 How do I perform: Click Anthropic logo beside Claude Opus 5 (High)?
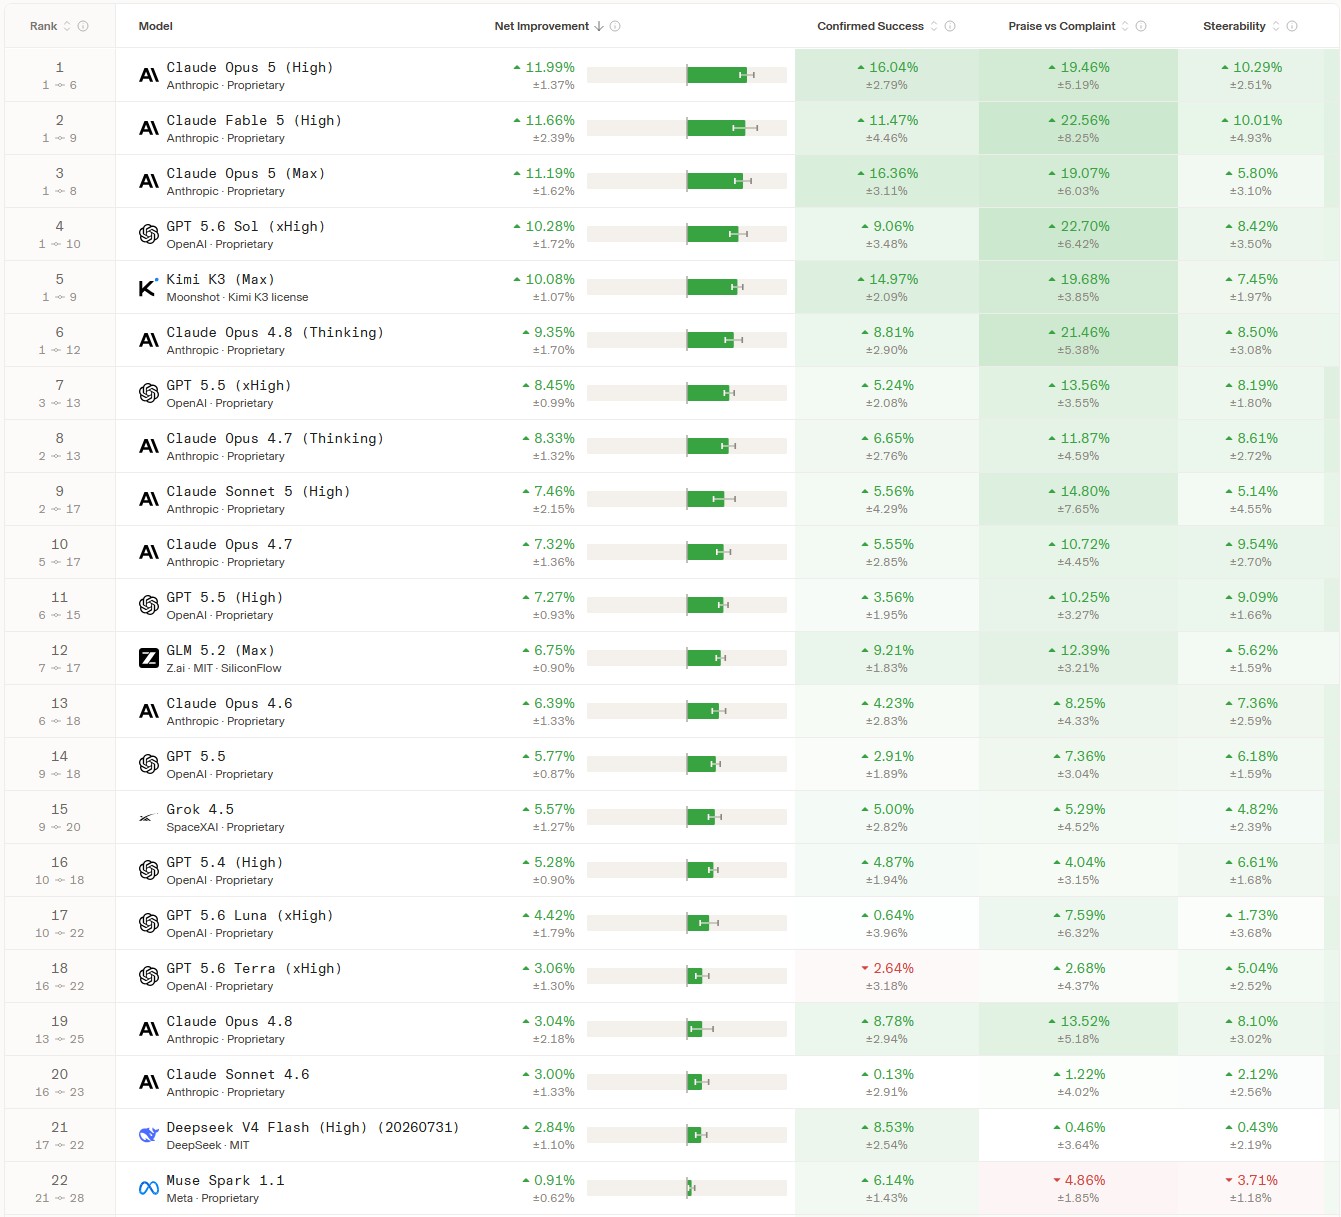coord(149,75)
